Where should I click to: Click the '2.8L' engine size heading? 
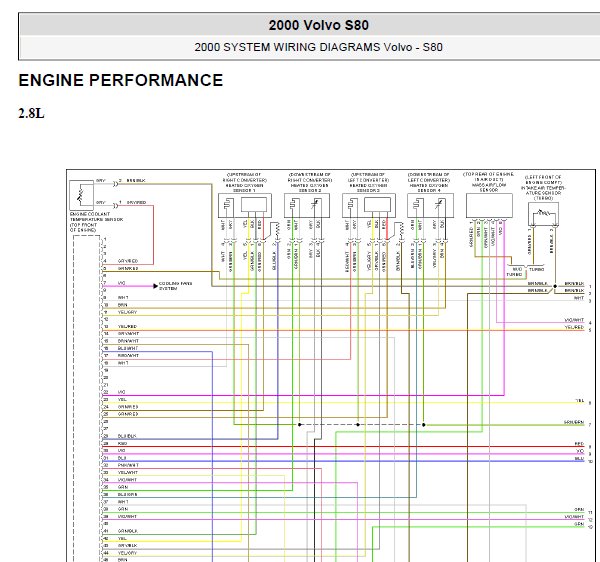click(31, 113)
